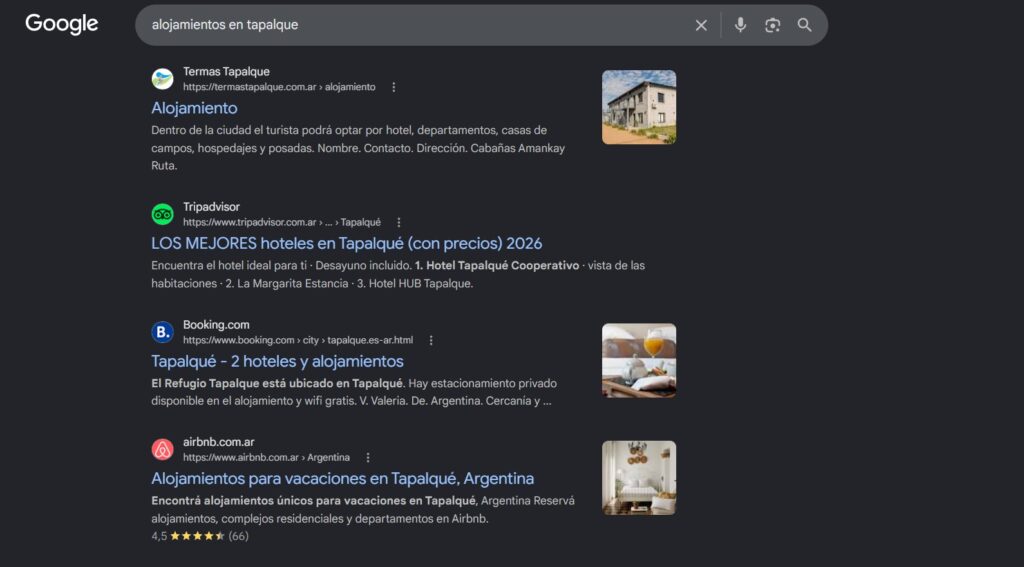Open the building thumbnail for Termas Tapalque
Image resolution: width=1024 pixels, height=567 pixels.
(x=639, y=107)
